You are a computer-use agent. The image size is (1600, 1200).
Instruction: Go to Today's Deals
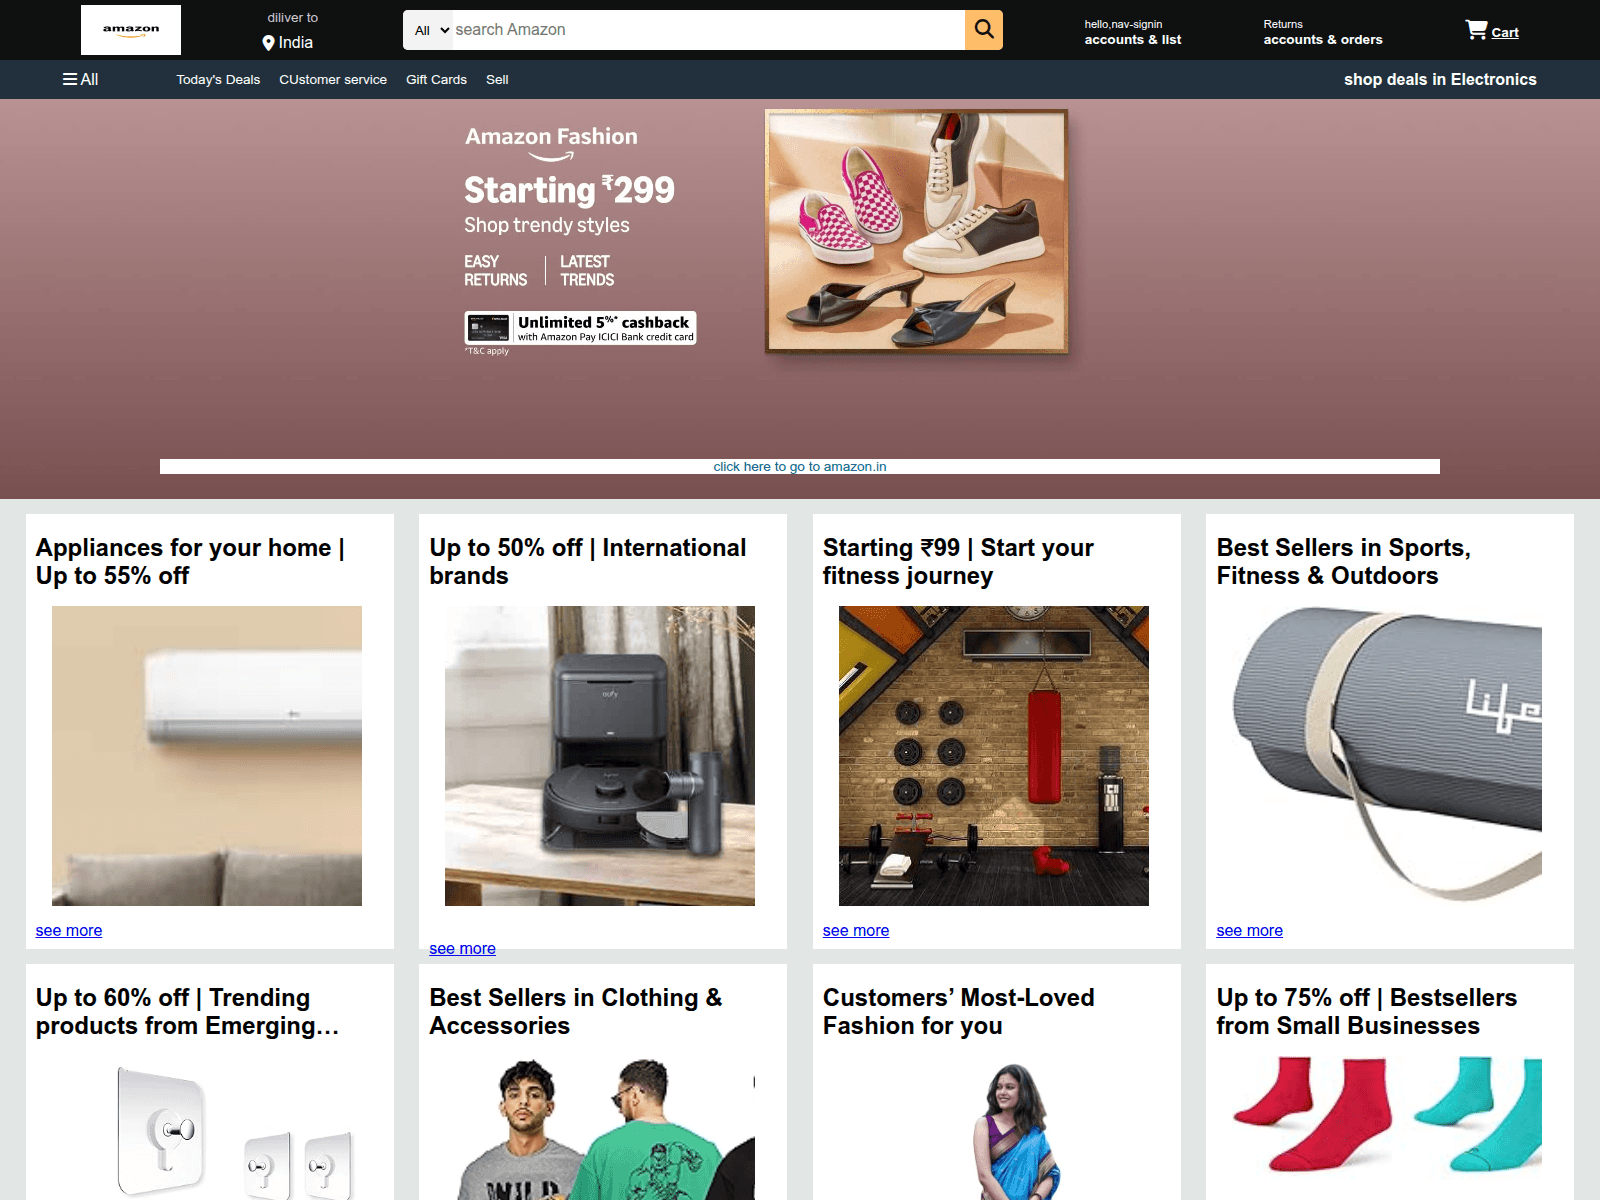(x=218, y=80)
